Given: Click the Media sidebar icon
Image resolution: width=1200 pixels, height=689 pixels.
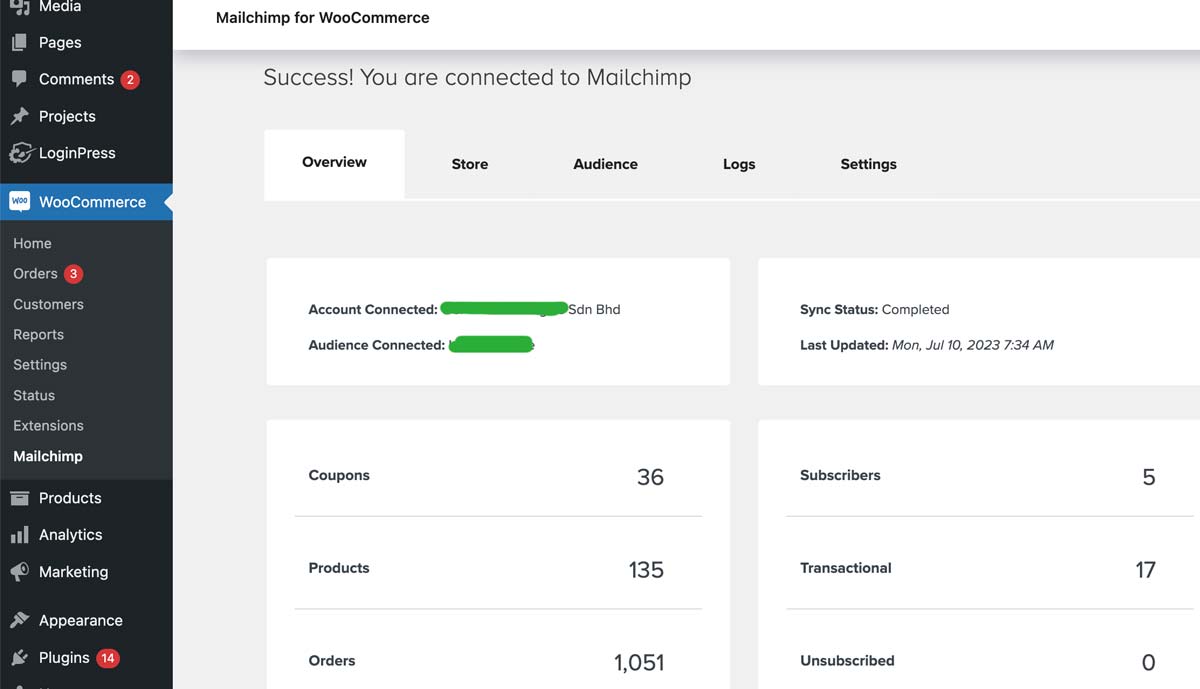Looking at the screenshot, I should [19, 7].
